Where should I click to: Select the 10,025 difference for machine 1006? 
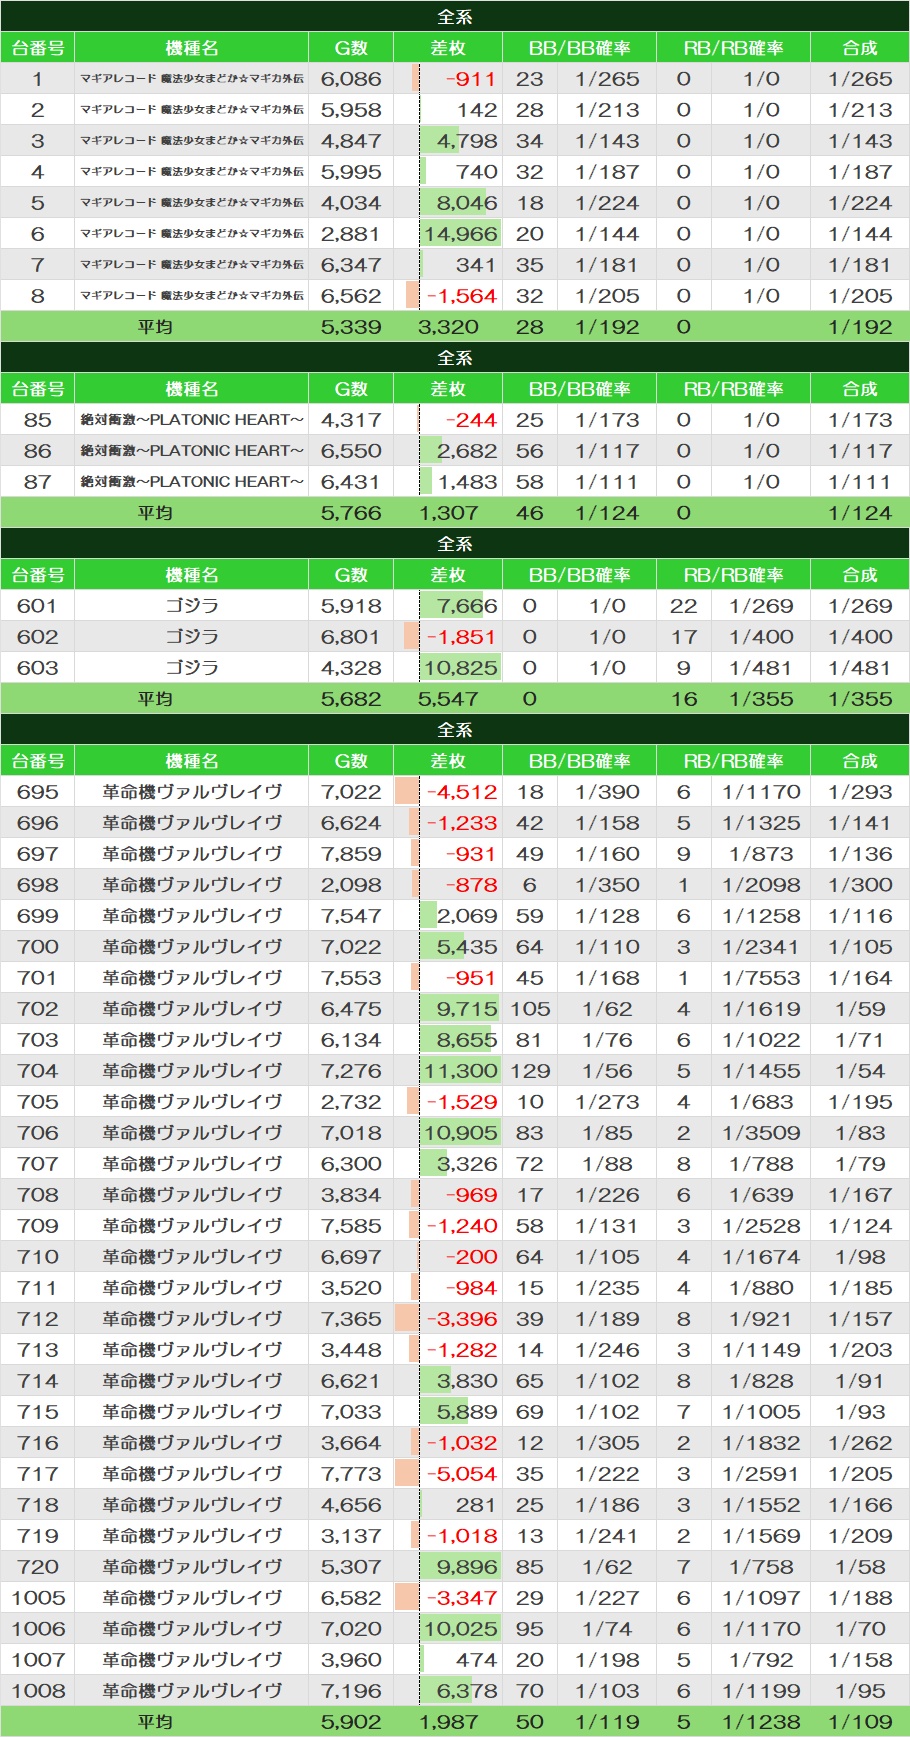tap(460, 1629)
